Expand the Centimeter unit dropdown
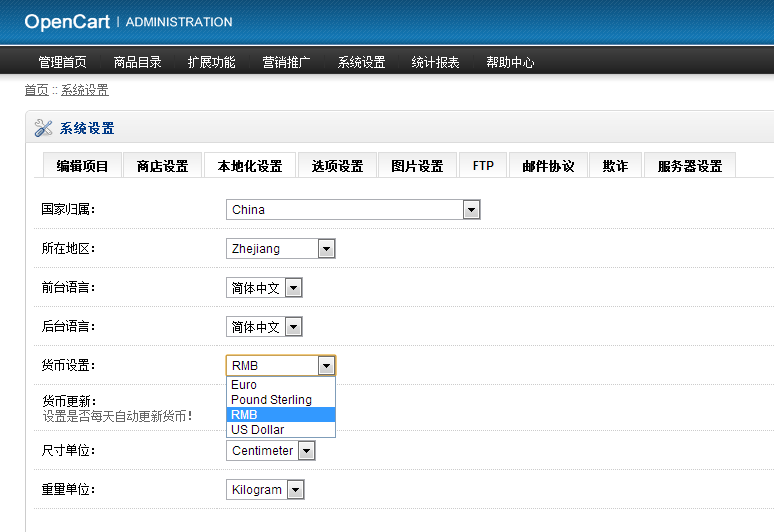774x532 pixels. pyautogui.click(x=270, y=451)
